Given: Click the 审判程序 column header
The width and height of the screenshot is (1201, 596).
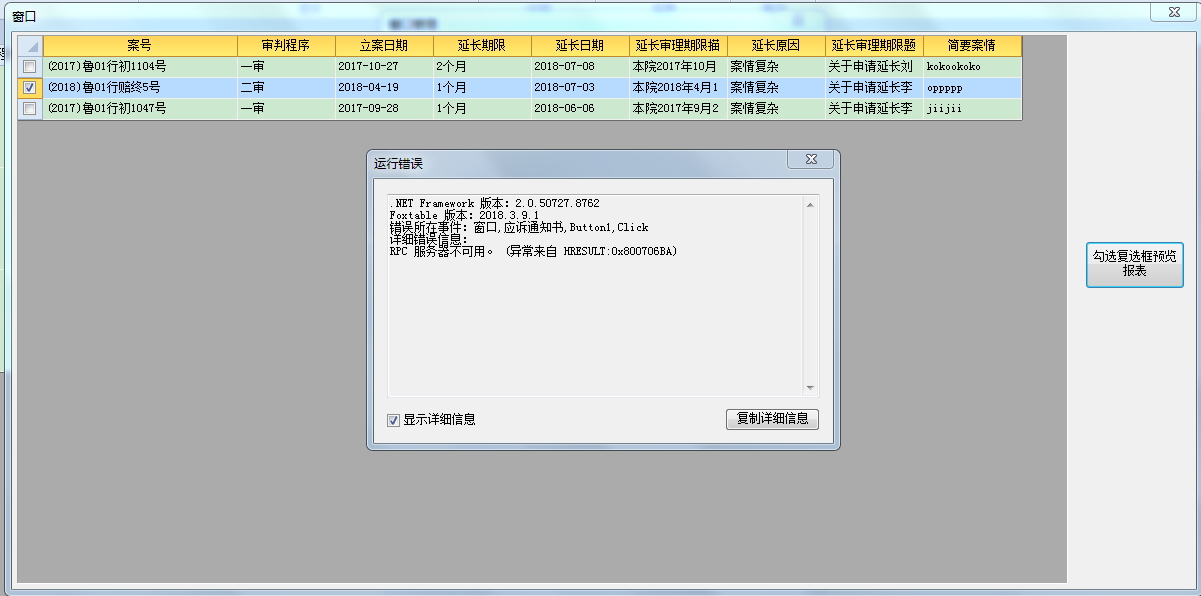Looking at the screenshot, I should pyautogui.click(x=285, y=46).
